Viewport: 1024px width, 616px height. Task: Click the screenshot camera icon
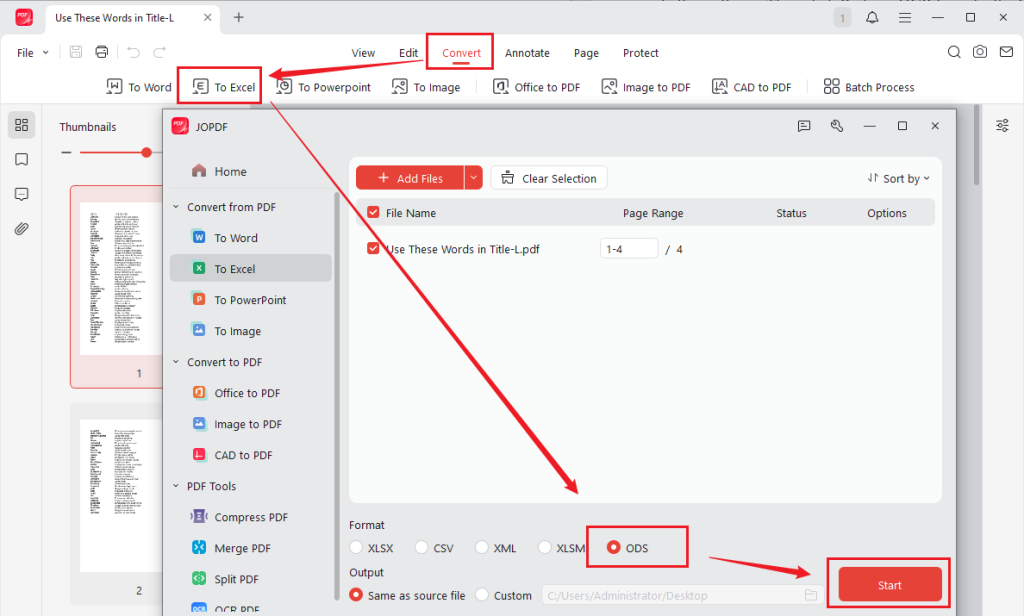tap(980, 52)
